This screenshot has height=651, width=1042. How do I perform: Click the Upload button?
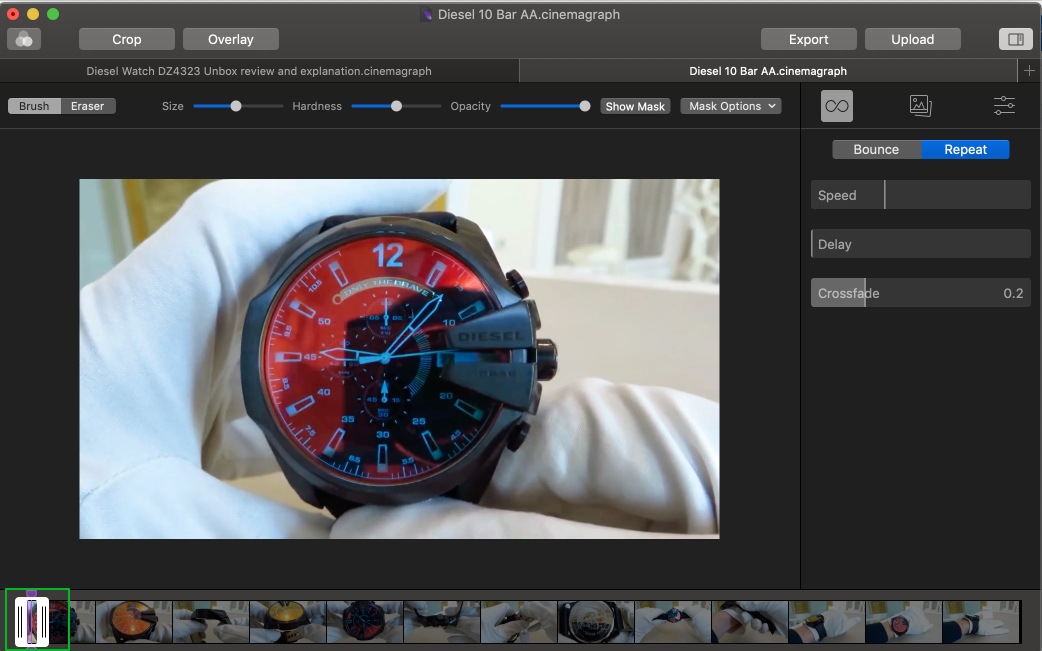point(912,39)
